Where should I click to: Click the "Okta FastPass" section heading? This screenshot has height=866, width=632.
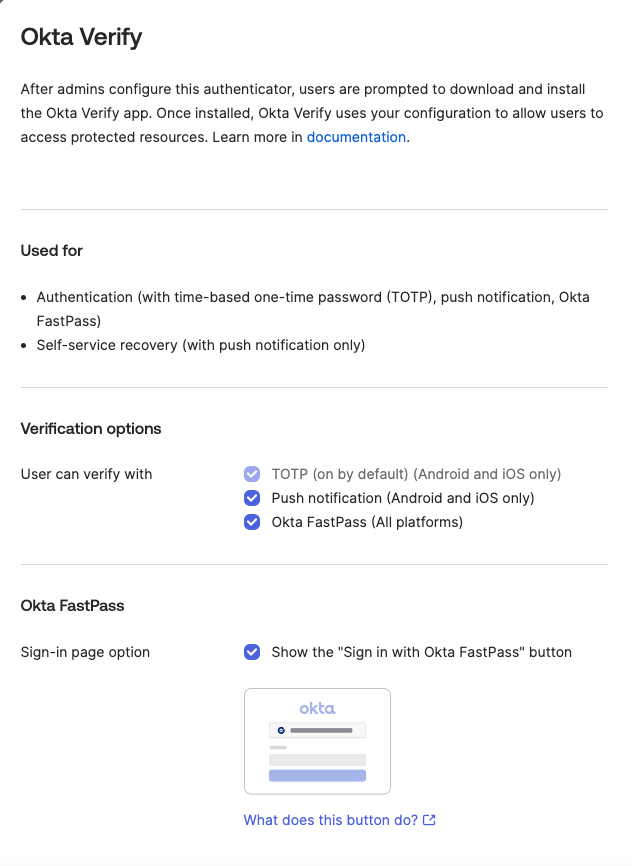pyautogui.click(x=72, y=605)
